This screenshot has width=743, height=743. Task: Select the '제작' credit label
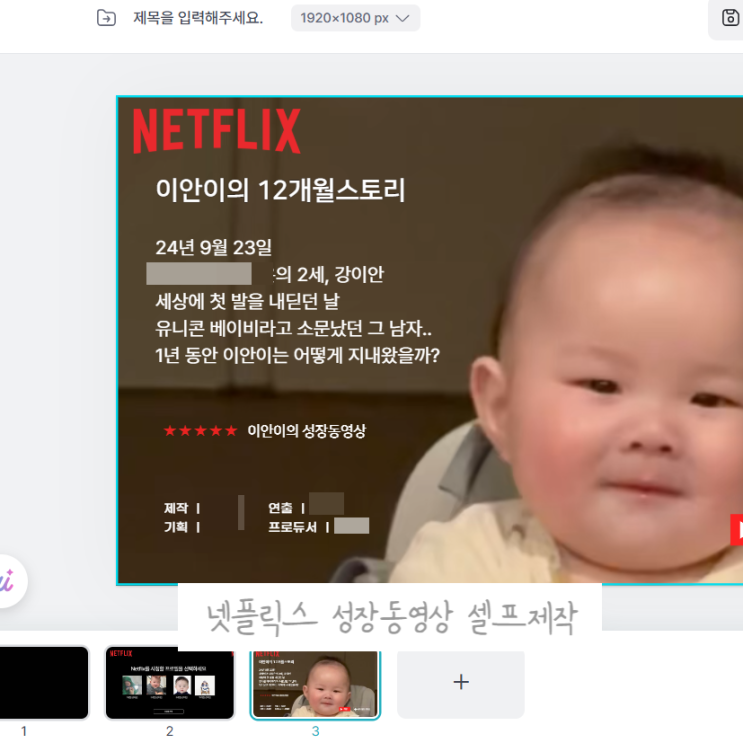176,508
